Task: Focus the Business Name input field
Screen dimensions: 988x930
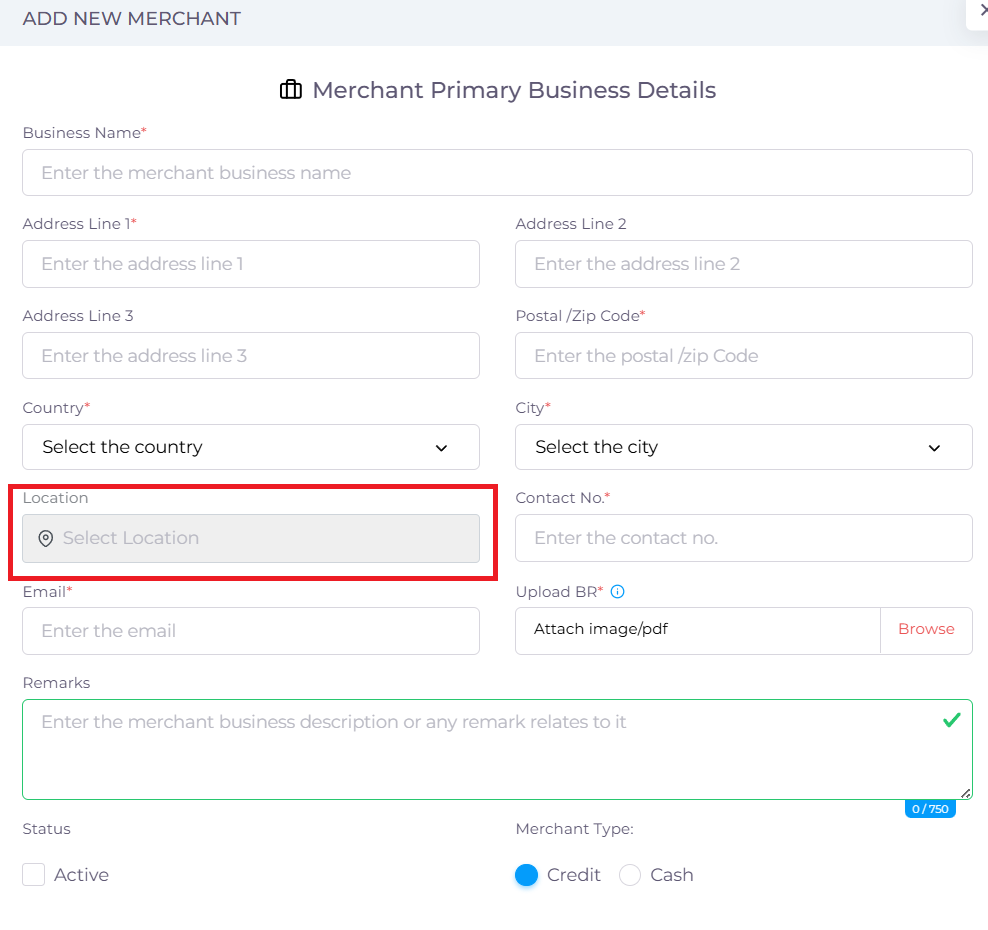Action: click(x=497, y=173)
